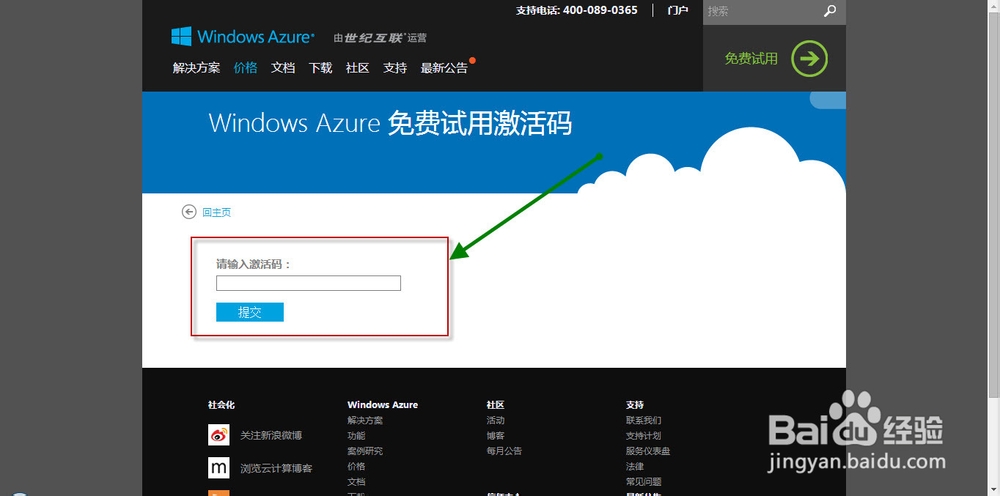The height and width of the screenshot is (496, 1000).
Task: Click the Windows Azure logo
Action: coord(243,36)
